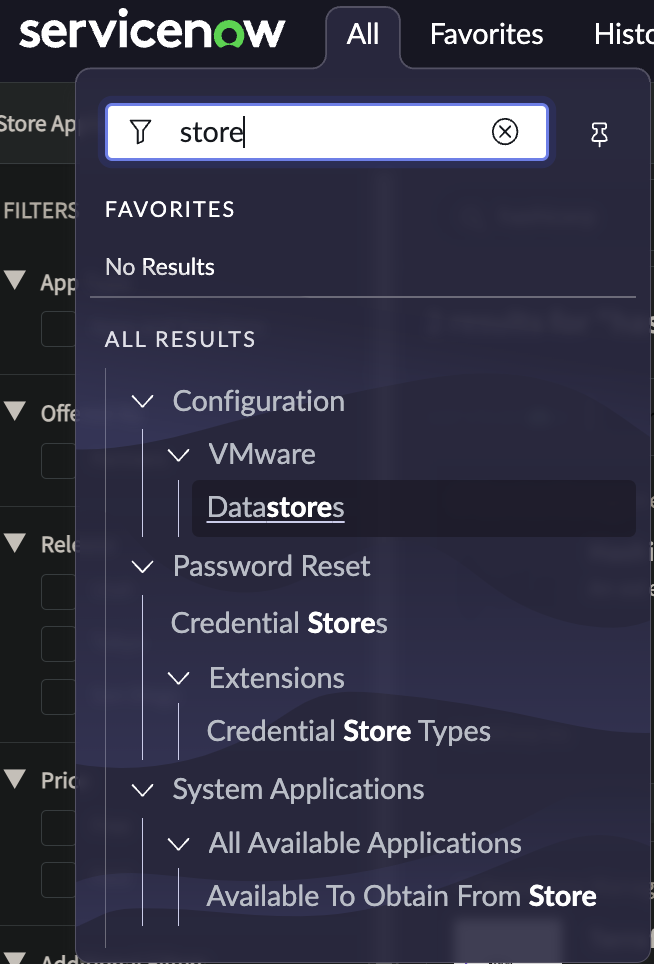Image resolution: width=654 pixels, height=964 pixels.
Task: Click into the navigator search field
Action: coord(330,132)
